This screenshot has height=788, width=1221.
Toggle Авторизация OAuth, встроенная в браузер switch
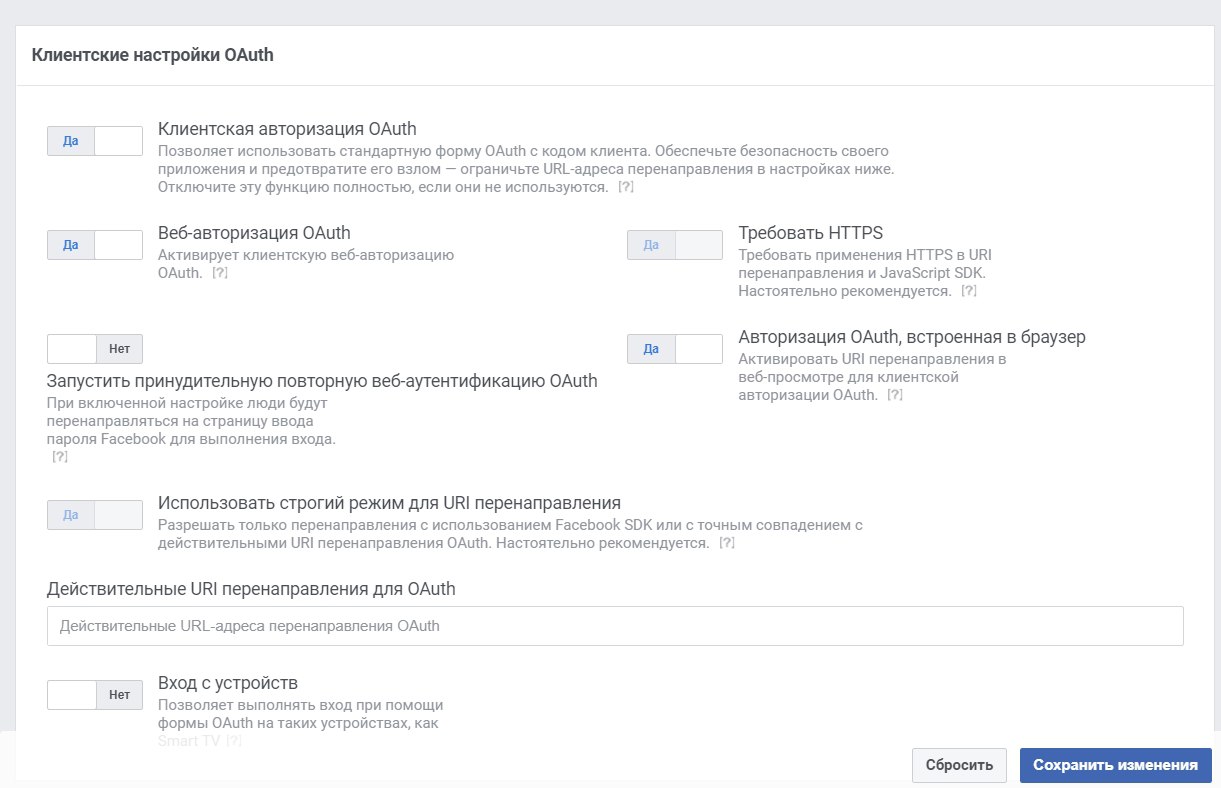675,349
